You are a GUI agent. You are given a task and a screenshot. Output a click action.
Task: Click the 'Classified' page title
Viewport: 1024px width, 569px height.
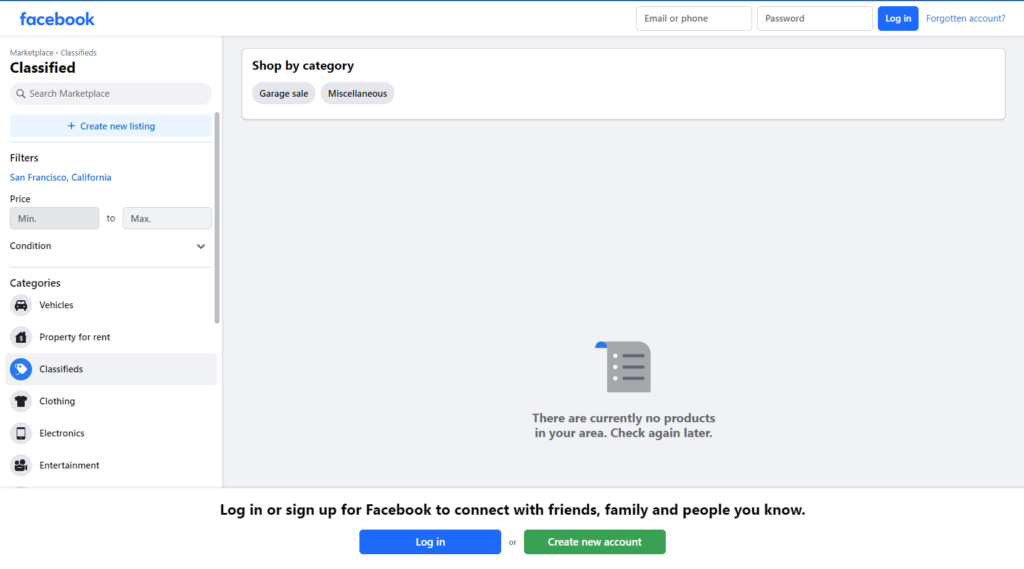coord(42,68)
